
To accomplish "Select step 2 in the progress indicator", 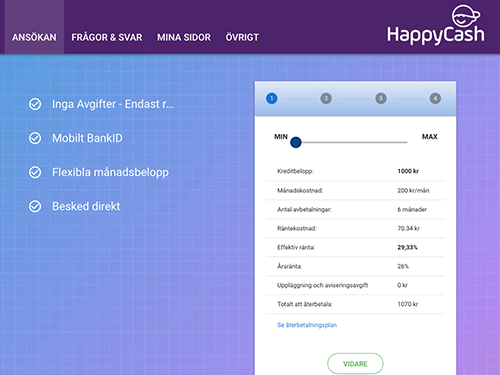I will coord(326,98).
